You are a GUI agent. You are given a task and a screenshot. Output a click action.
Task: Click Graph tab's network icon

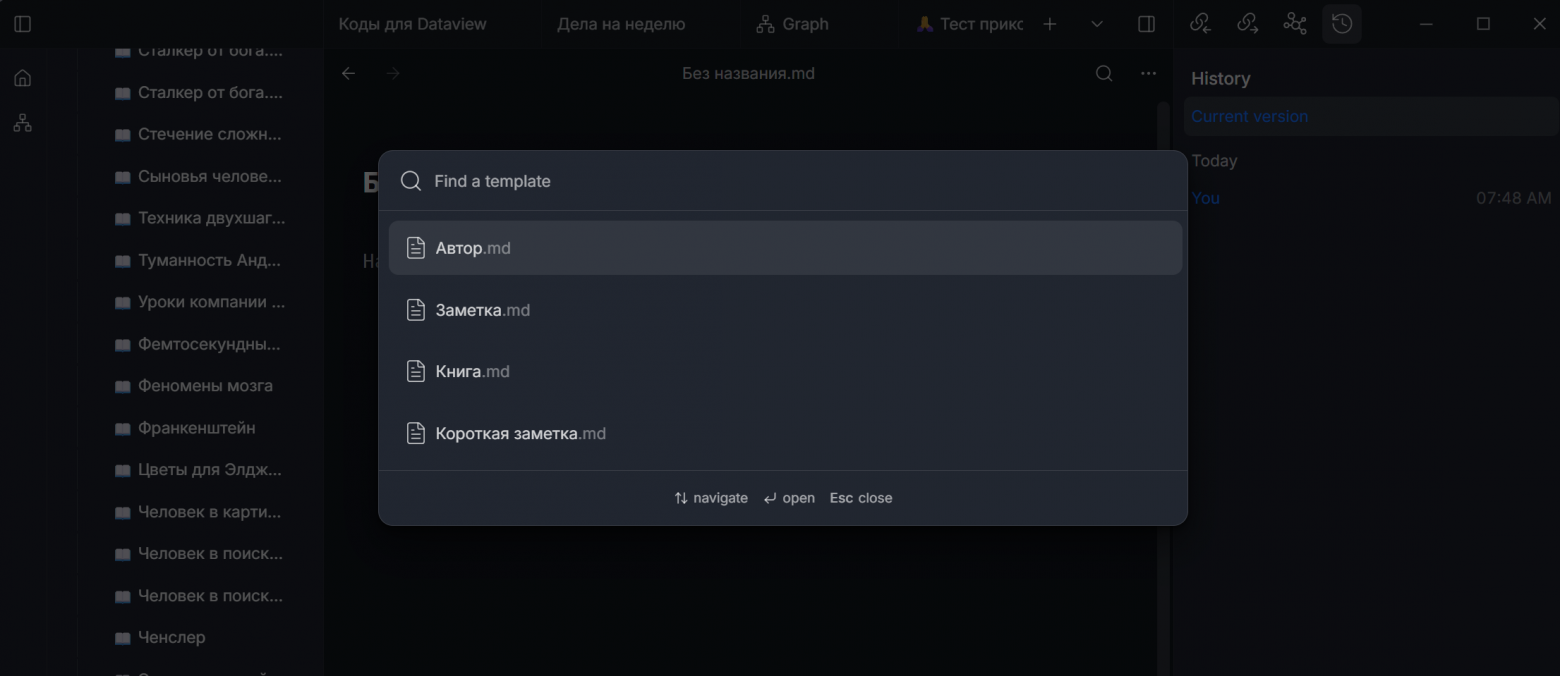pyautogui.click(x=765, y=24)
